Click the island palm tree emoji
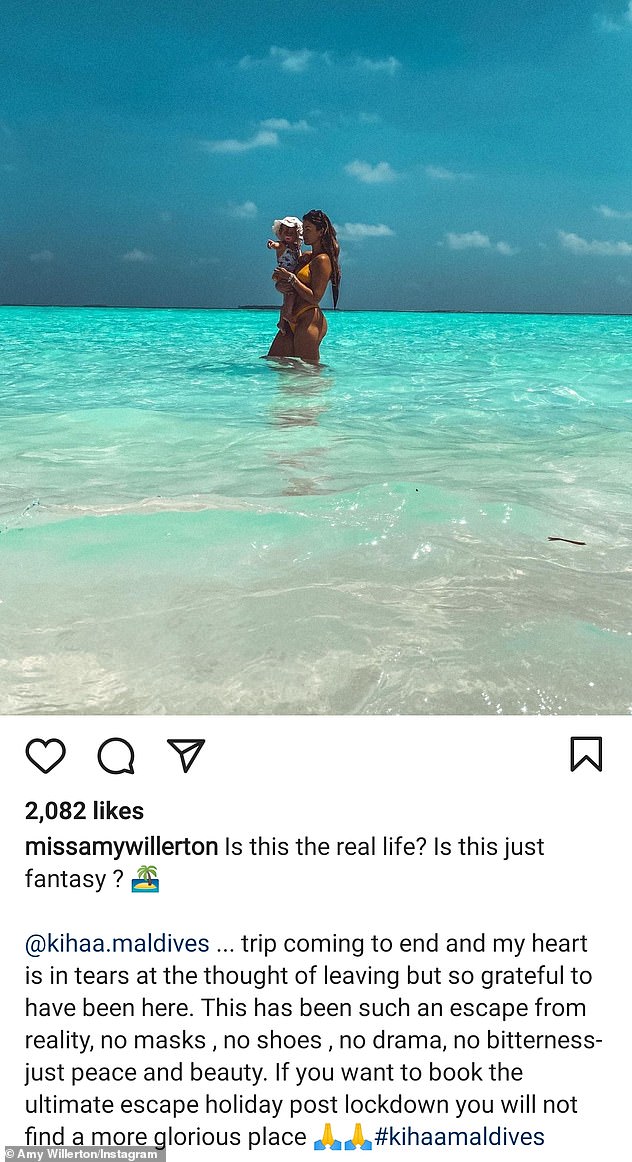Viewport: 632px width, 1162px height. tap(145, 879)
